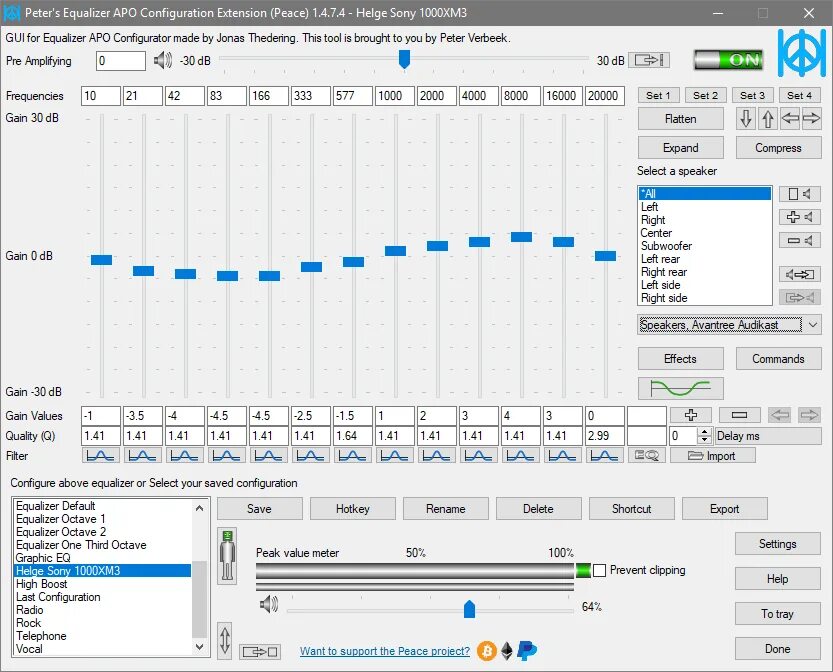This screenshot has height=672, width=833.
Task: Mute the volume speaker icon near 64%
Action: [x=269, y=605]
